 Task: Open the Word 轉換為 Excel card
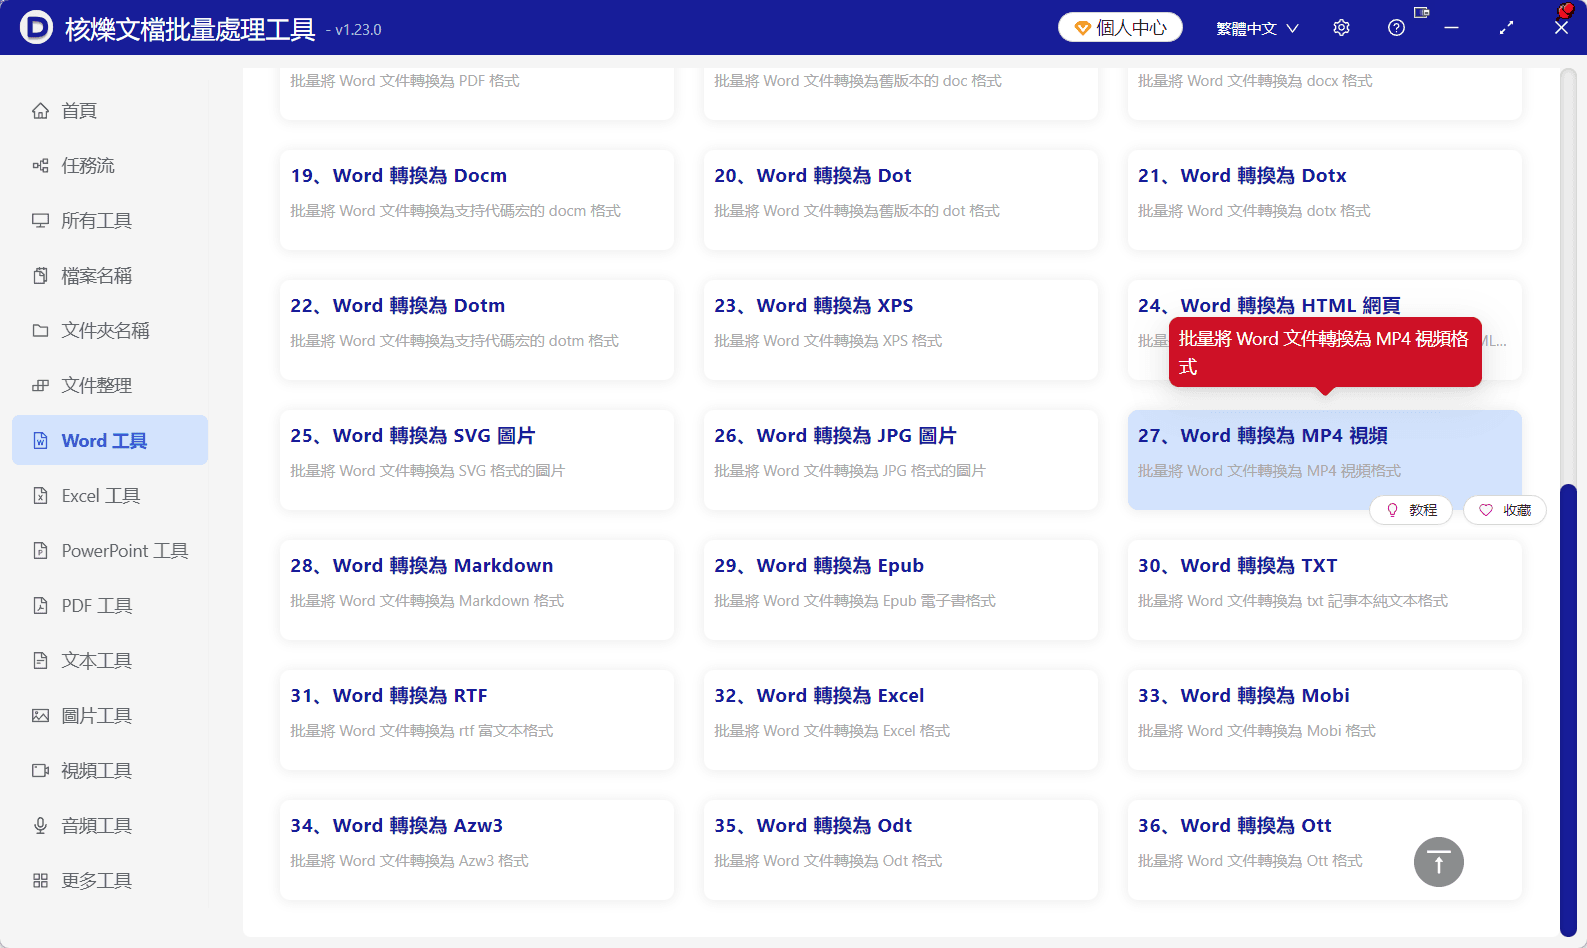pyautogui.click(x=901, y=720)
